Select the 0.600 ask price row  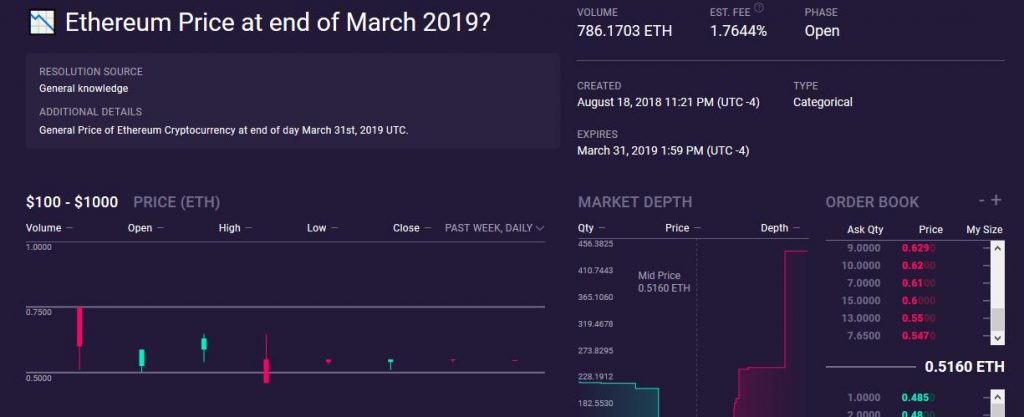point(914,301)
